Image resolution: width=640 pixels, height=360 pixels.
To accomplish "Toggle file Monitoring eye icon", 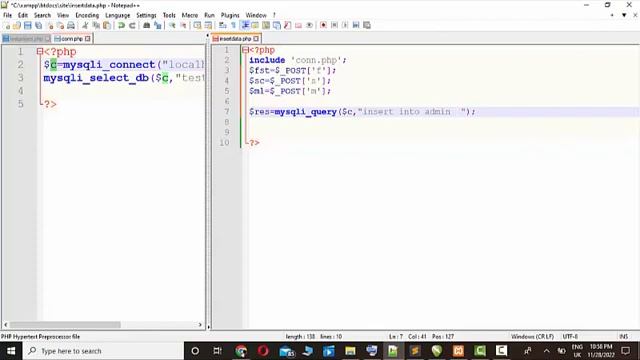I will (309, 25).
